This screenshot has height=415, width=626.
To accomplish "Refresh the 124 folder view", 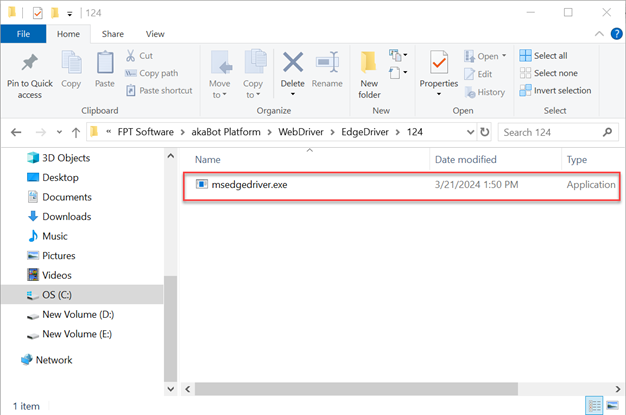I will coord(485,132).
